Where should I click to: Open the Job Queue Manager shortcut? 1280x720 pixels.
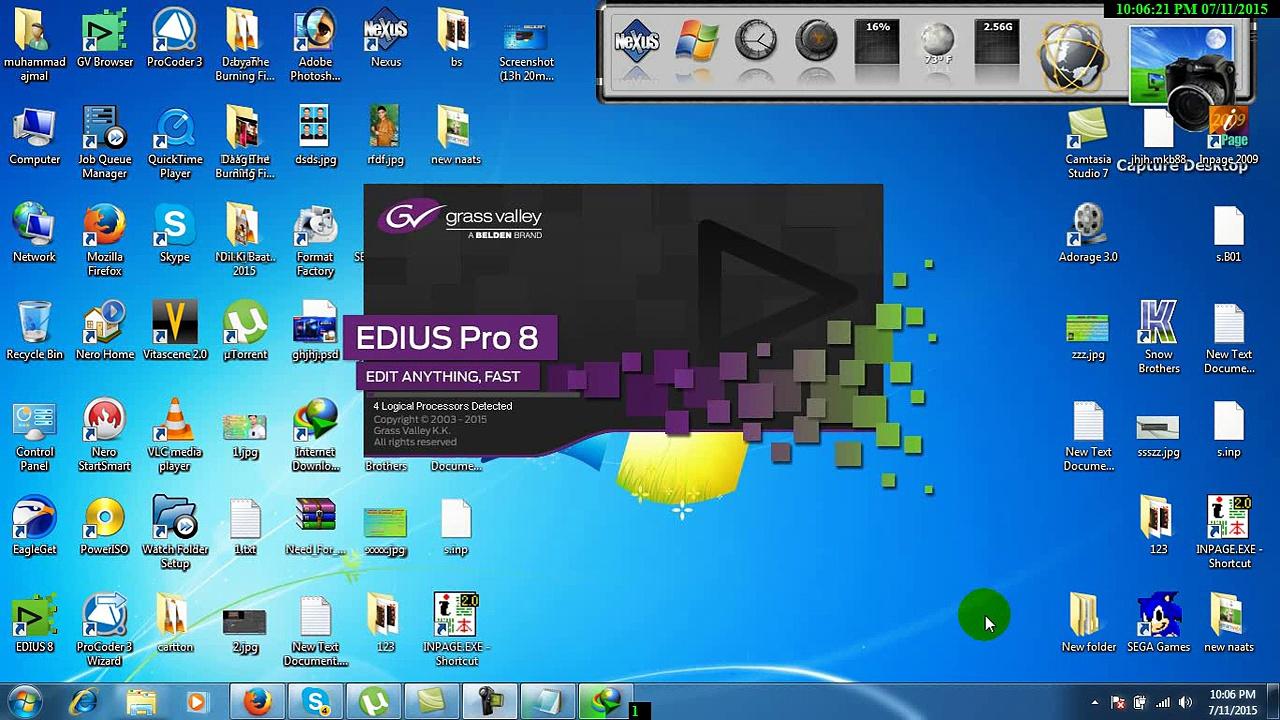point(104,144)
